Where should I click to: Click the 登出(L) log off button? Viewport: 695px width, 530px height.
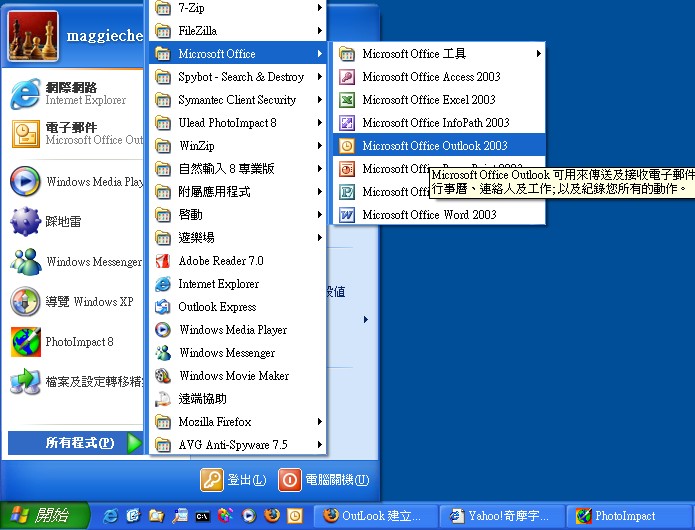[234, 480]
